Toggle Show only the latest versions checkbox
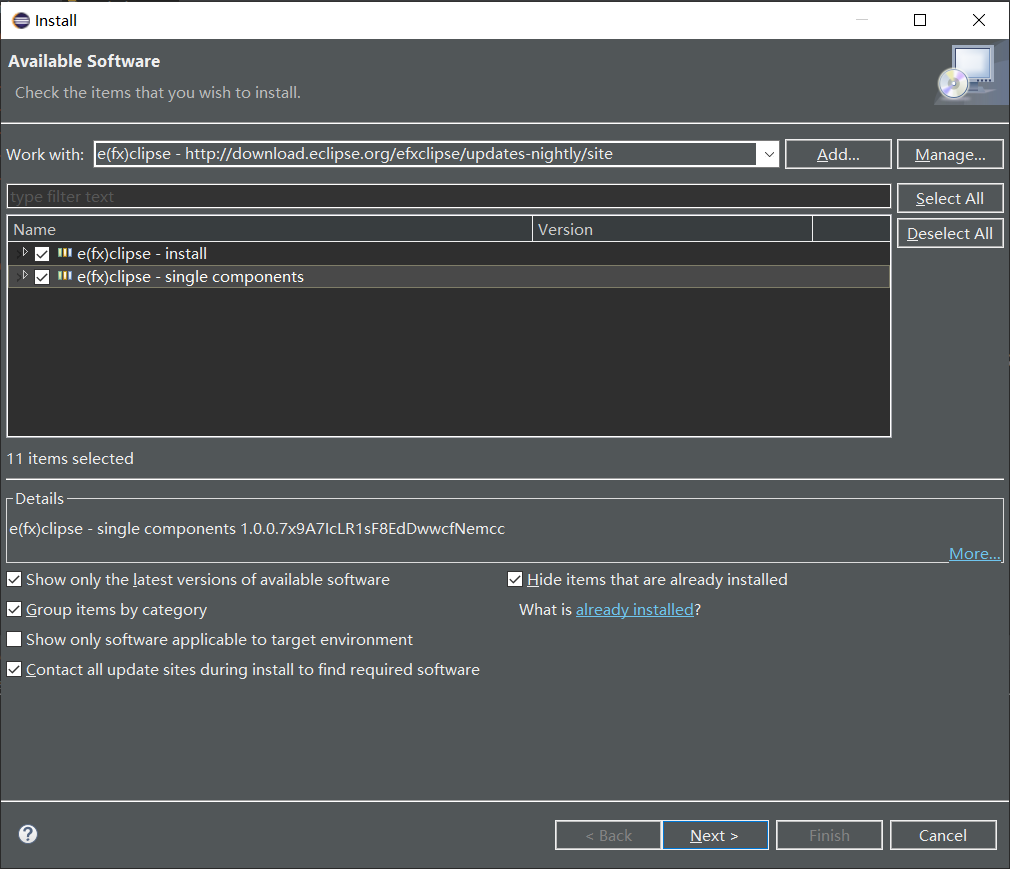This screenshot has height=869, width=1010. [x=14, y=580]
